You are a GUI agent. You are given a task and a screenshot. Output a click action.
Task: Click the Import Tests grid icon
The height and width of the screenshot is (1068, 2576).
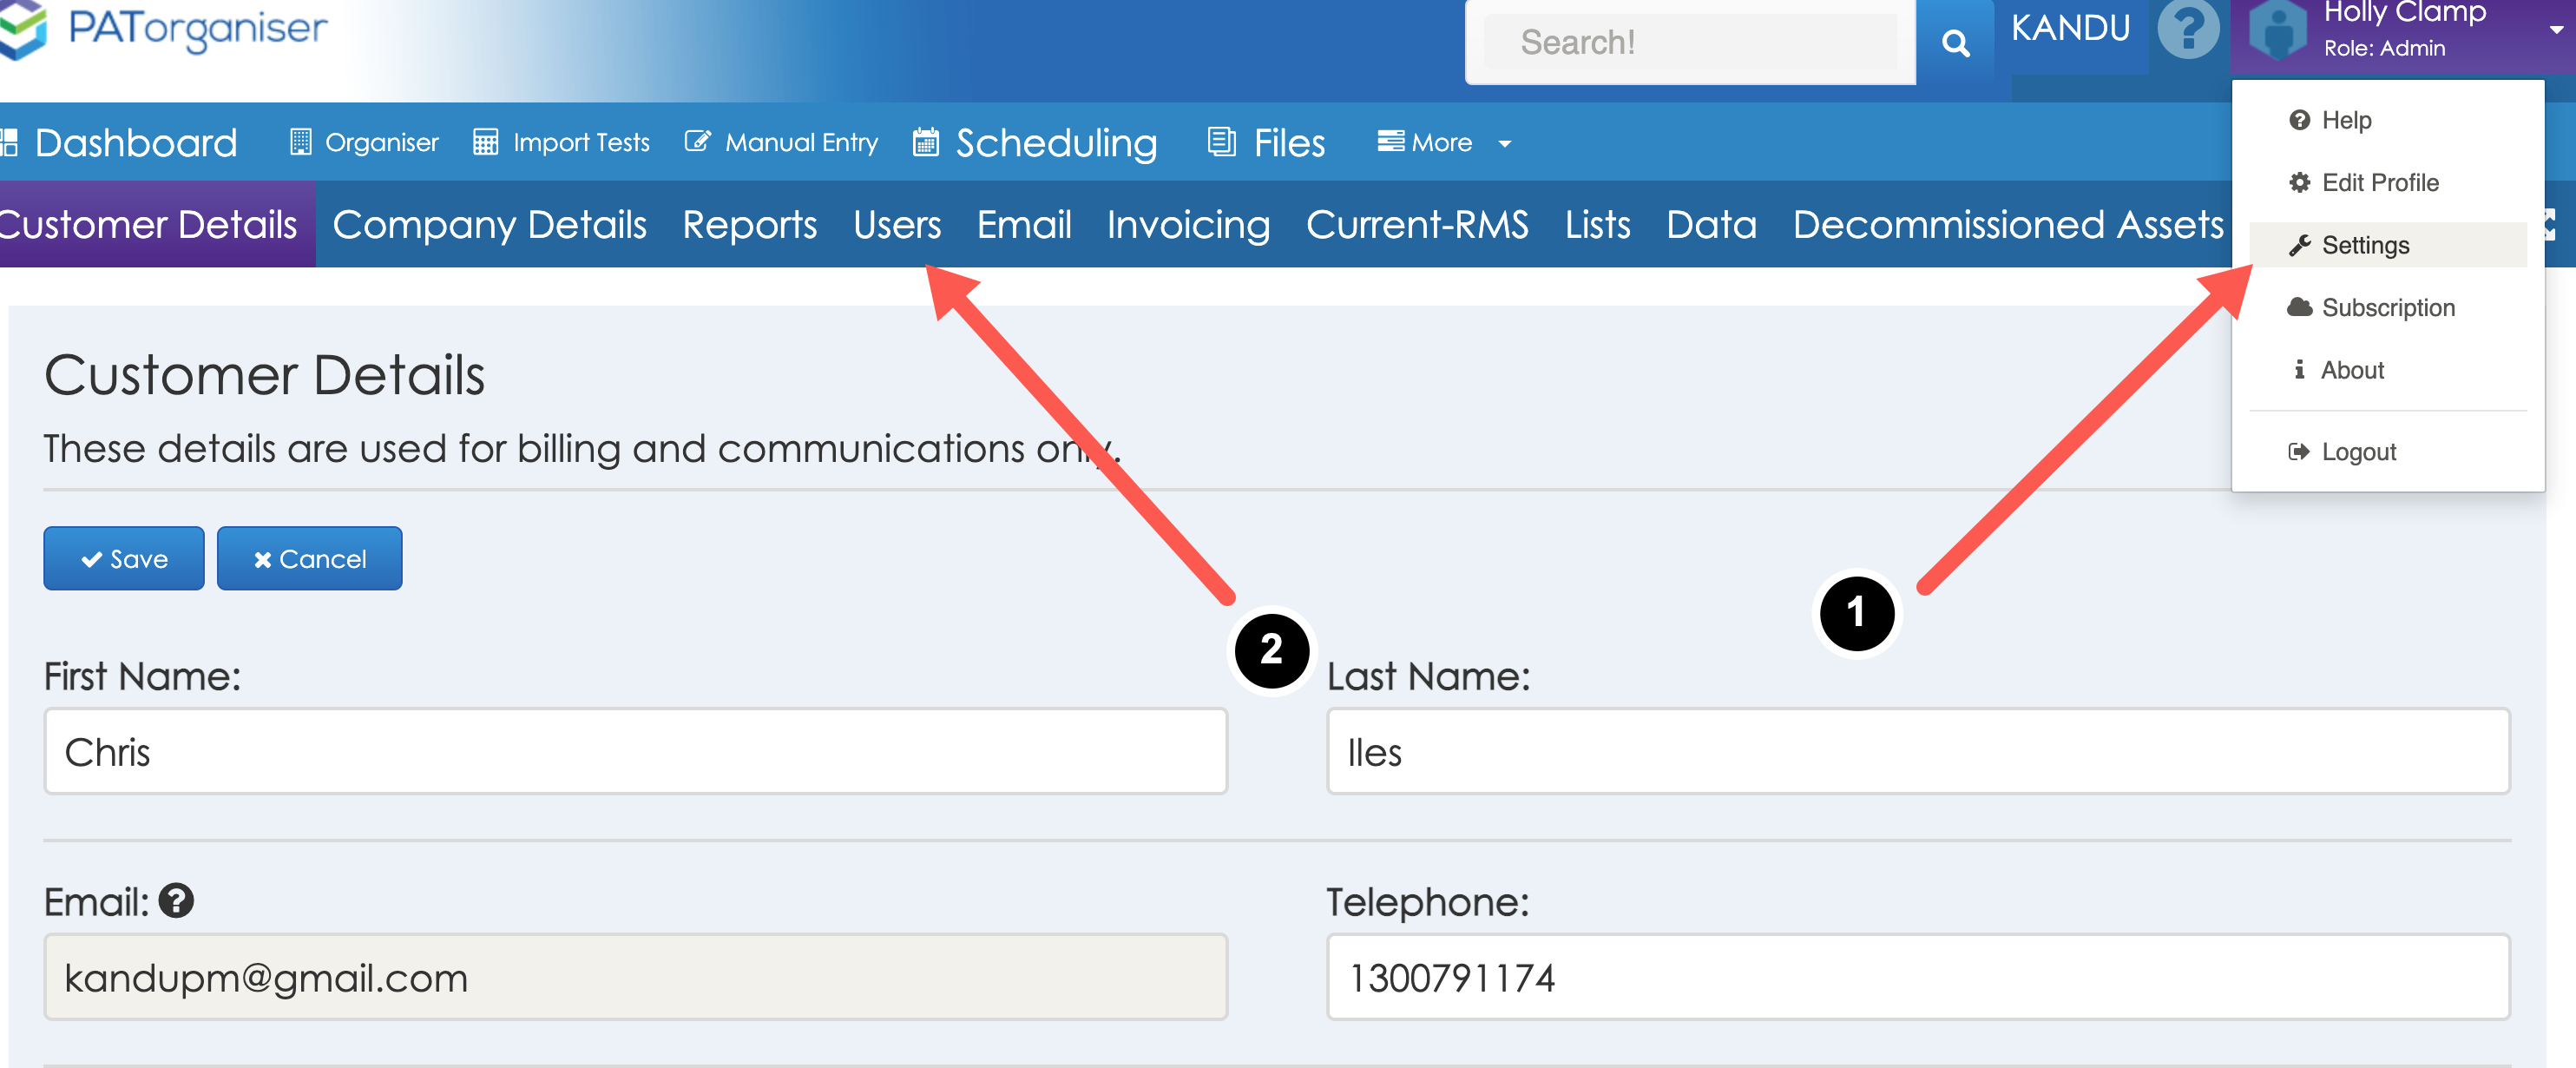485,142
